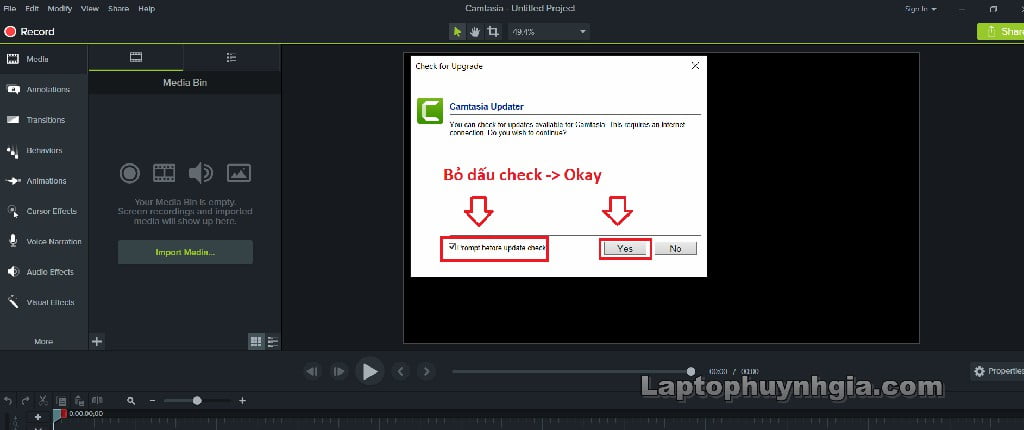Click the previous frame playback button
Screen dimensions: 1024x430
(312, 372)
